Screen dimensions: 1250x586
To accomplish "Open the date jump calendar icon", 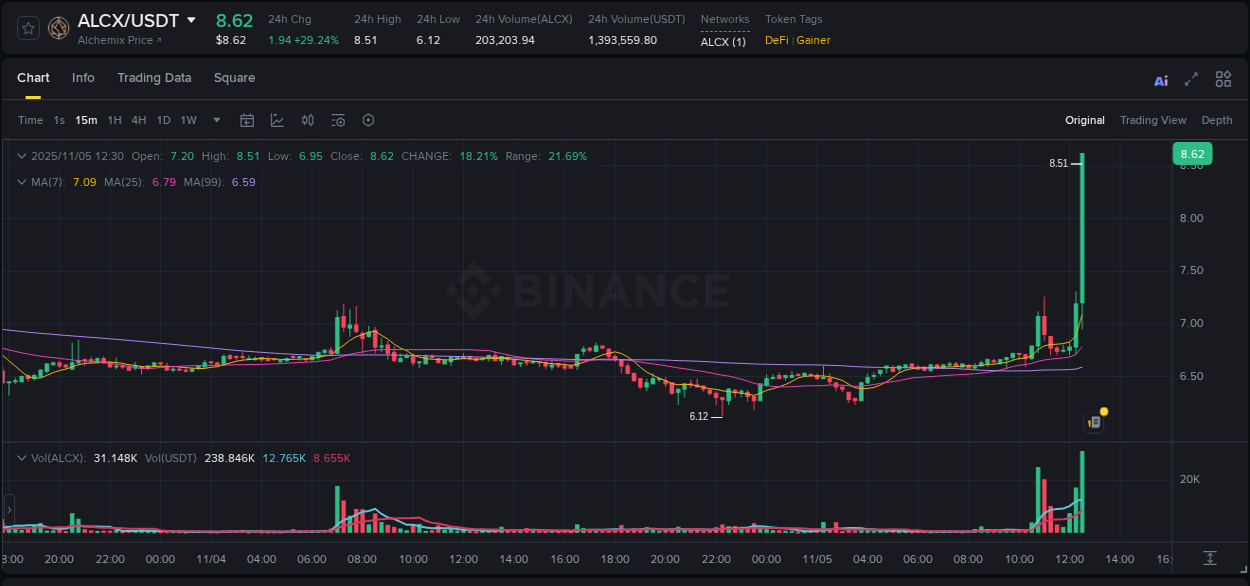I will click(x=247, y=120).
